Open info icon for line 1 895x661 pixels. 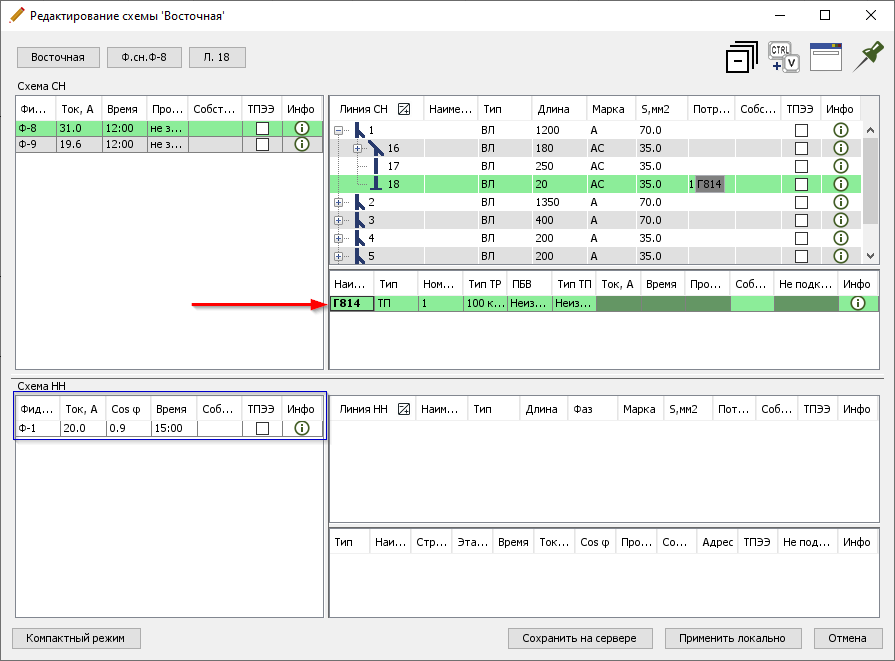(x=840, y=130)
